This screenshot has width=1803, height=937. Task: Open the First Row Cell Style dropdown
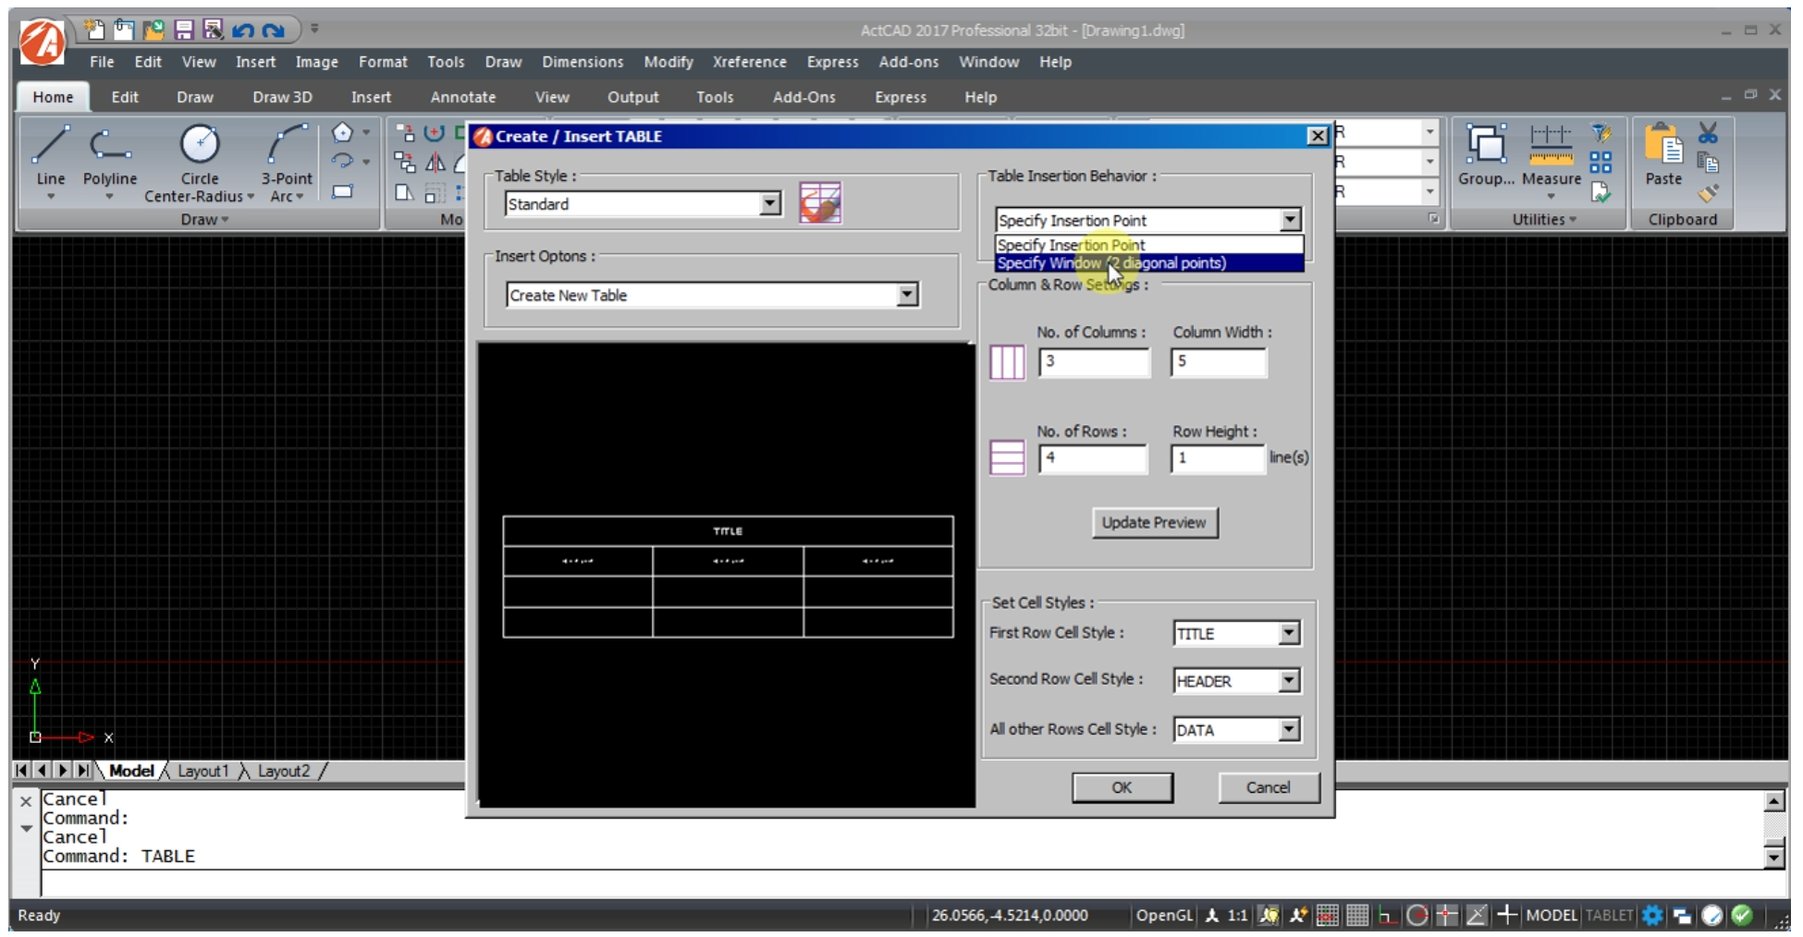1292,633
